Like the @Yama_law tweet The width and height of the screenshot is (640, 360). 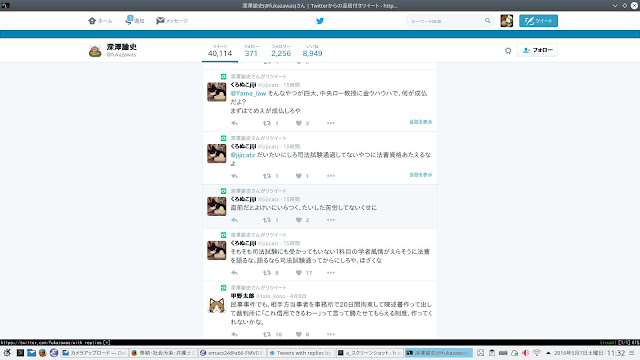tap(299, 123)
